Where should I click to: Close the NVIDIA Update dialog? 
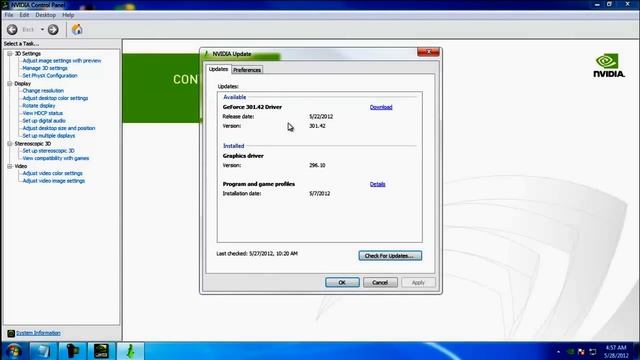click(x=428, y=52)
